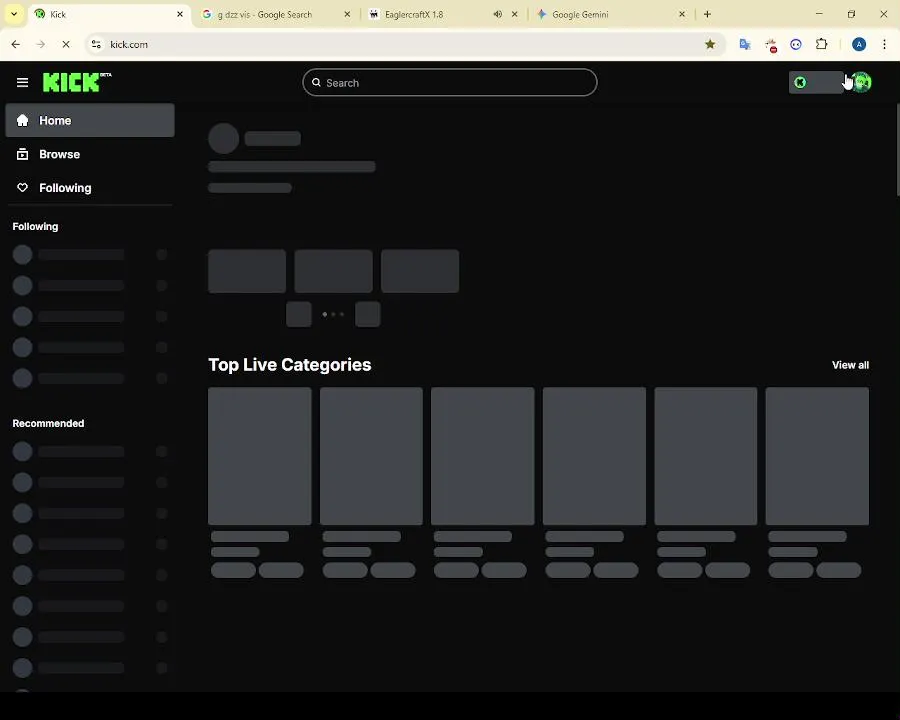Close the Google Gemini tab
Viewport: 900px width, 720px height.
pyautogui.click(x=682, y=14)
